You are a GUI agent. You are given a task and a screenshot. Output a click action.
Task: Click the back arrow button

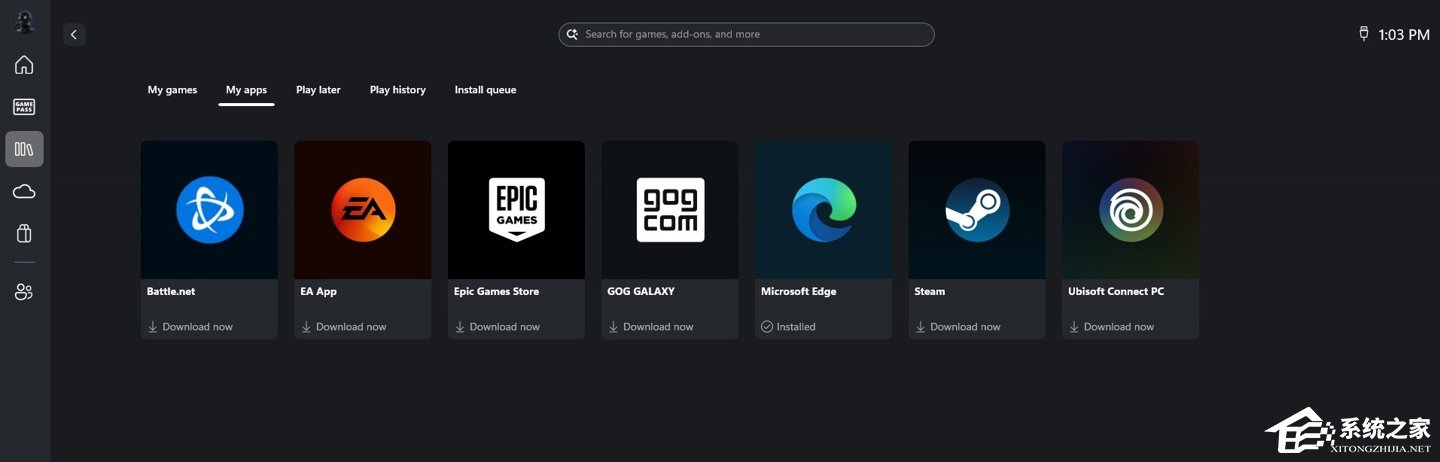pyautogui.click(x=74, y=34)
